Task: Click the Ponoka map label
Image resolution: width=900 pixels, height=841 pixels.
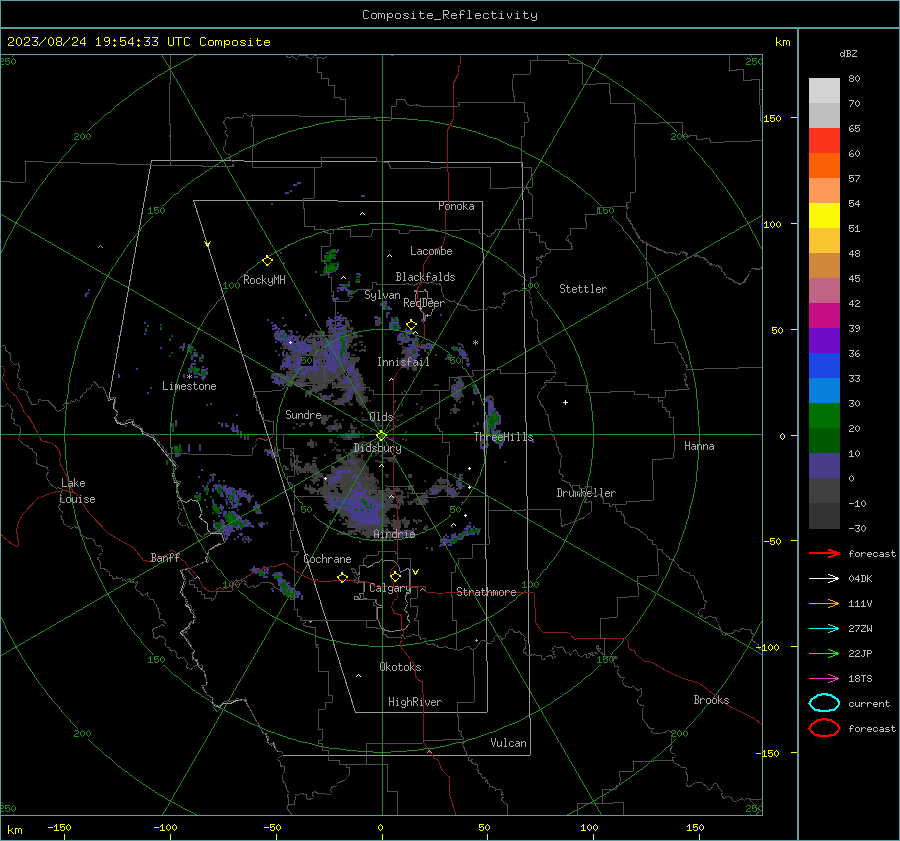Action: 456,206
